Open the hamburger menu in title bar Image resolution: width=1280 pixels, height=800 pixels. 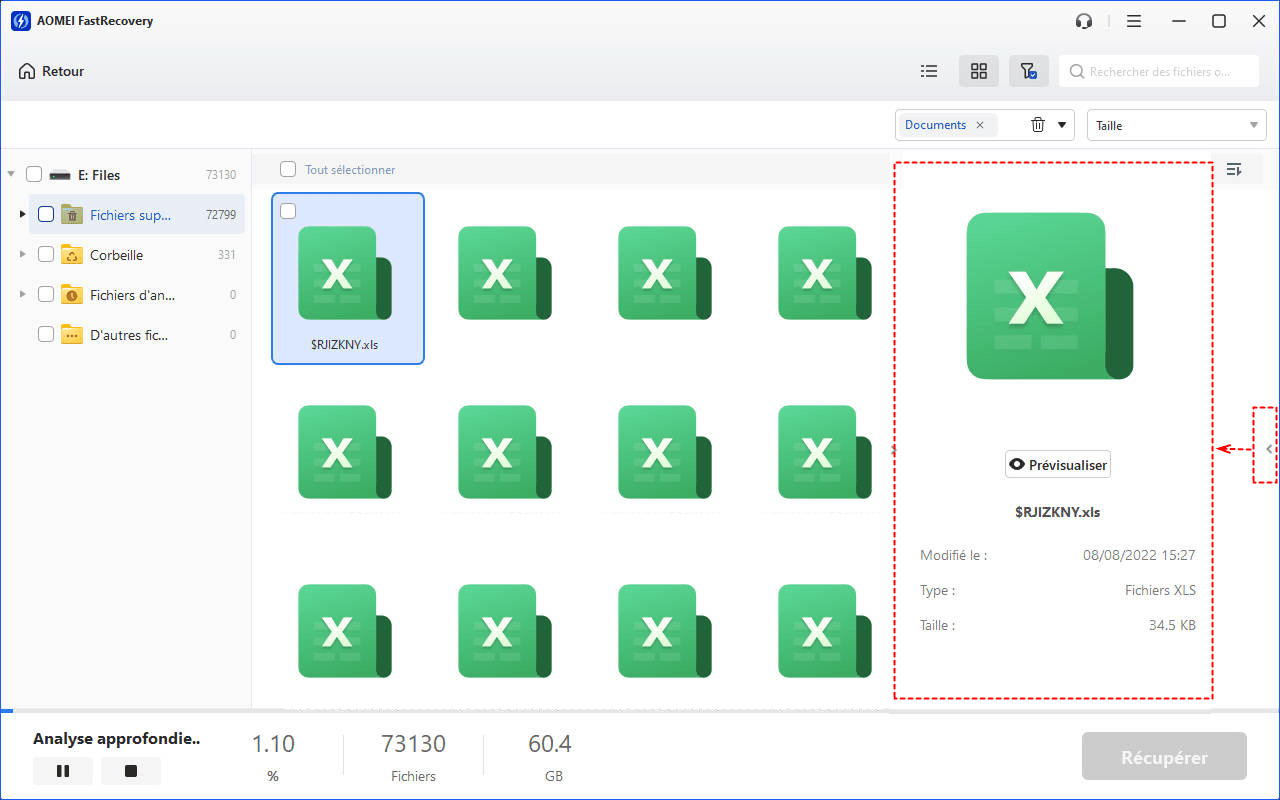(1133, 21)
